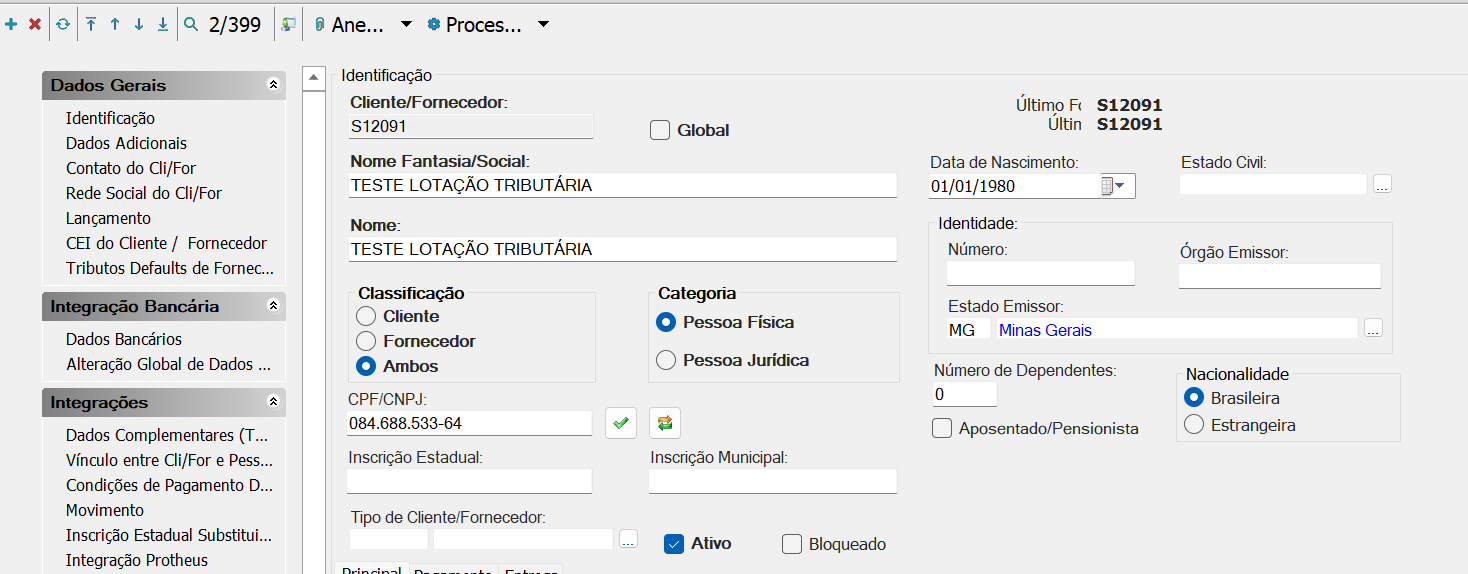Switch to the Pagamento tab
Viewport: 1468px width, 574px height.
pyautogui.click(x=453, y=570)
